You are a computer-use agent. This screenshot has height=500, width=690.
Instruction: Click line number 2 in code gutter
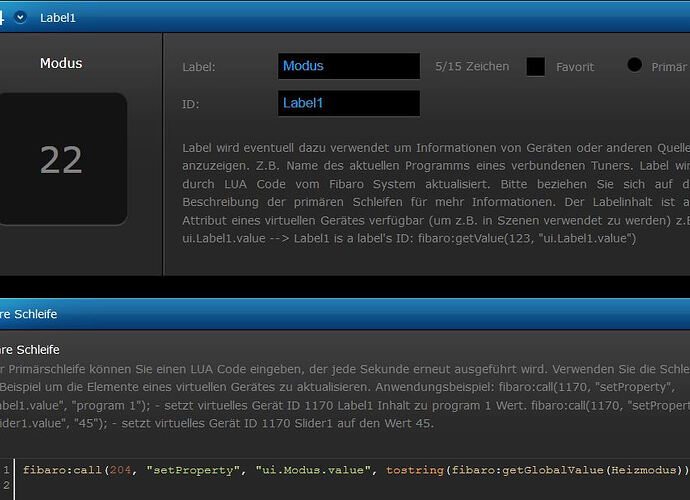5,486
